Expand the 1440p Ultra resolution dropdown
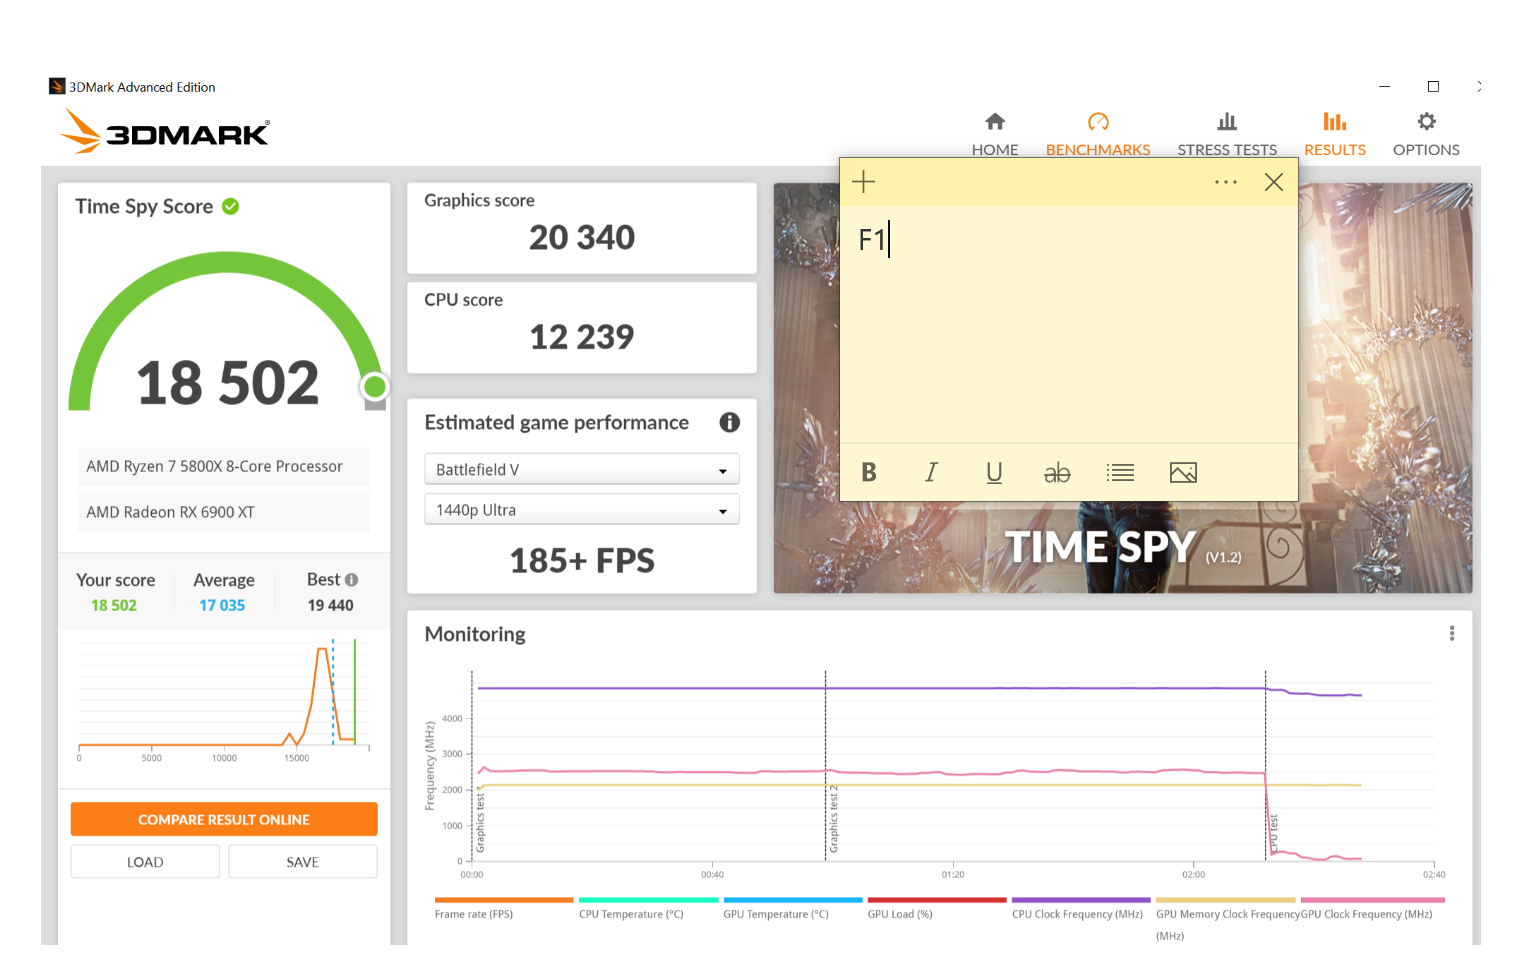Image resolution: width=1514 pixels, height=978 pixels. pyautogui.click(x=581, y=510)
